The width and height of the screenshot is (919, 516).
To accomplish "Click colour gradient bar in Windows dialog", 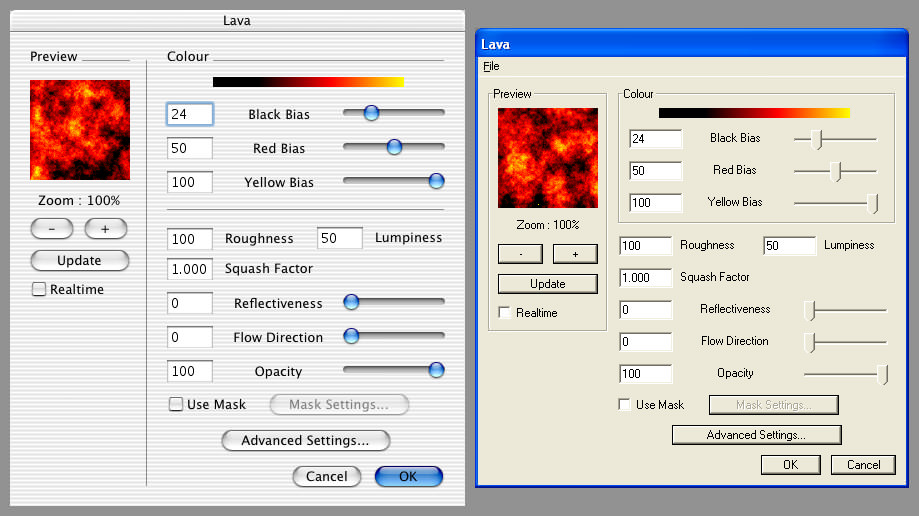I will (x=754, y=113).
